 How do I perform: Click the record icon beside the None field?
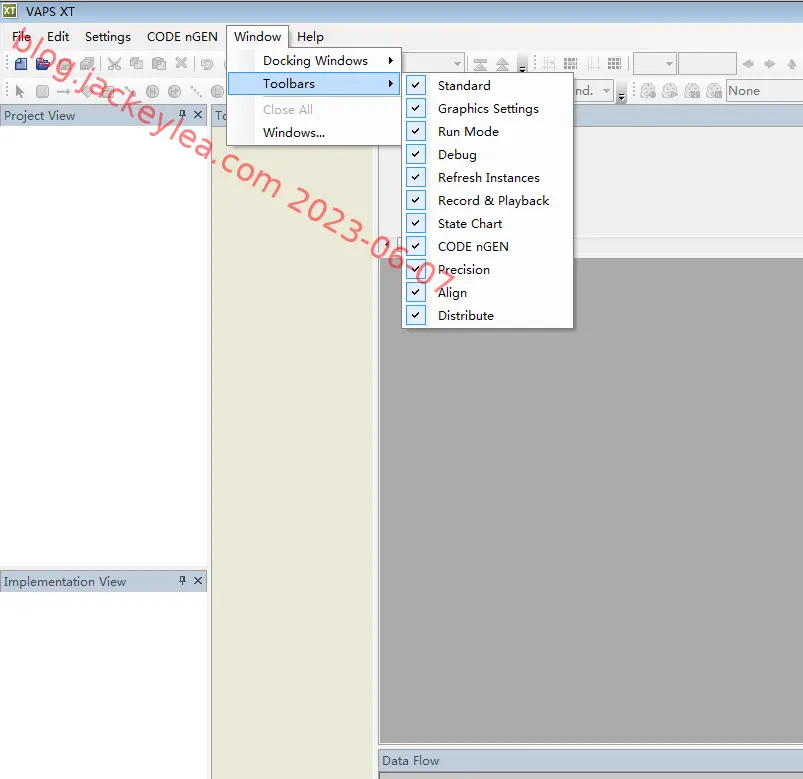coord(714,91)
